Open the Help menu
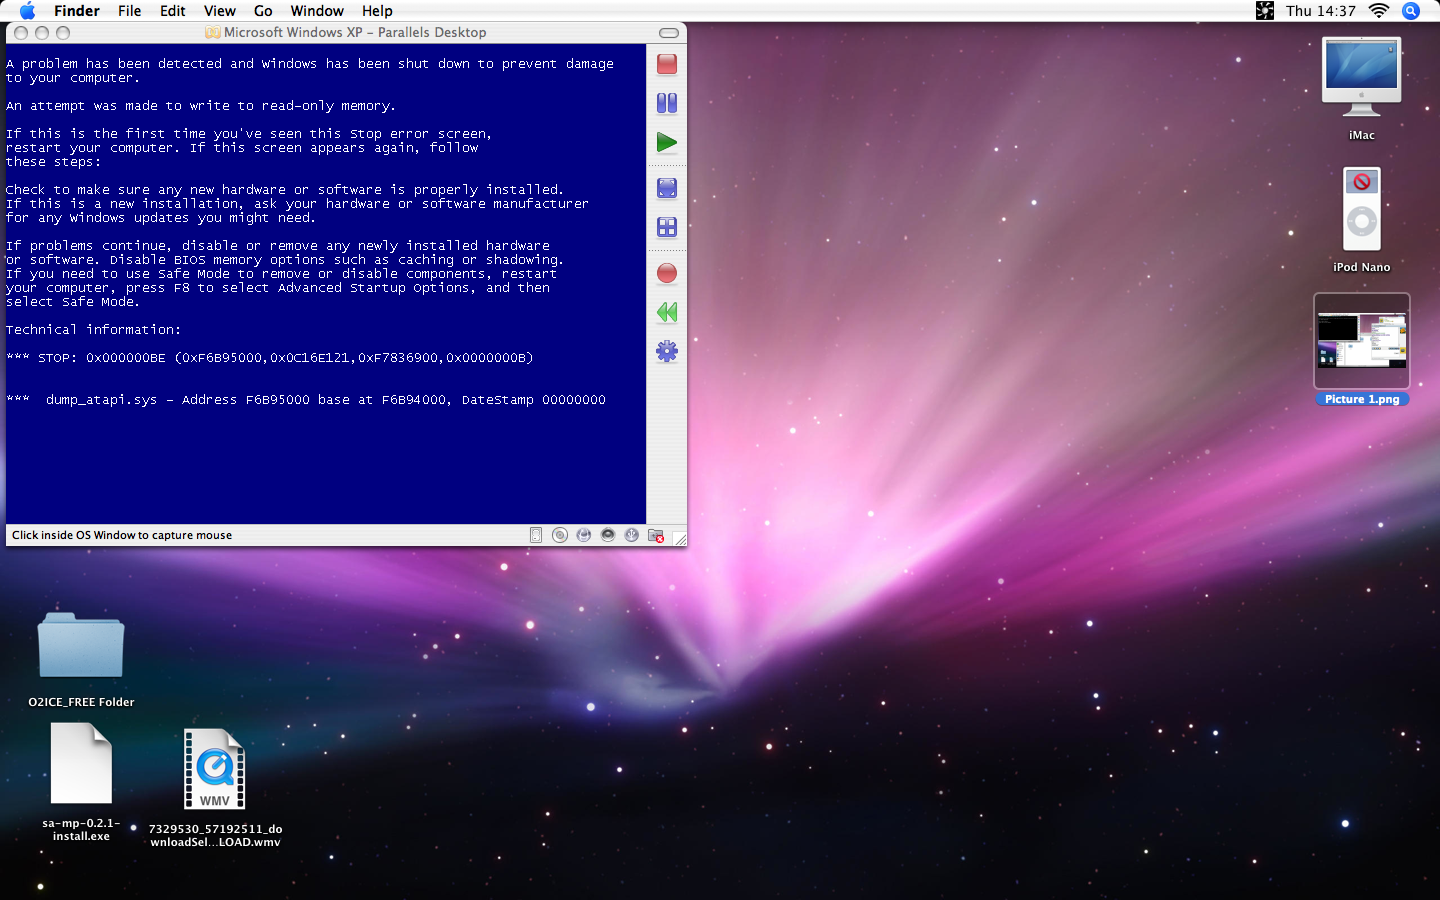1440x900 pixels. 377,11
